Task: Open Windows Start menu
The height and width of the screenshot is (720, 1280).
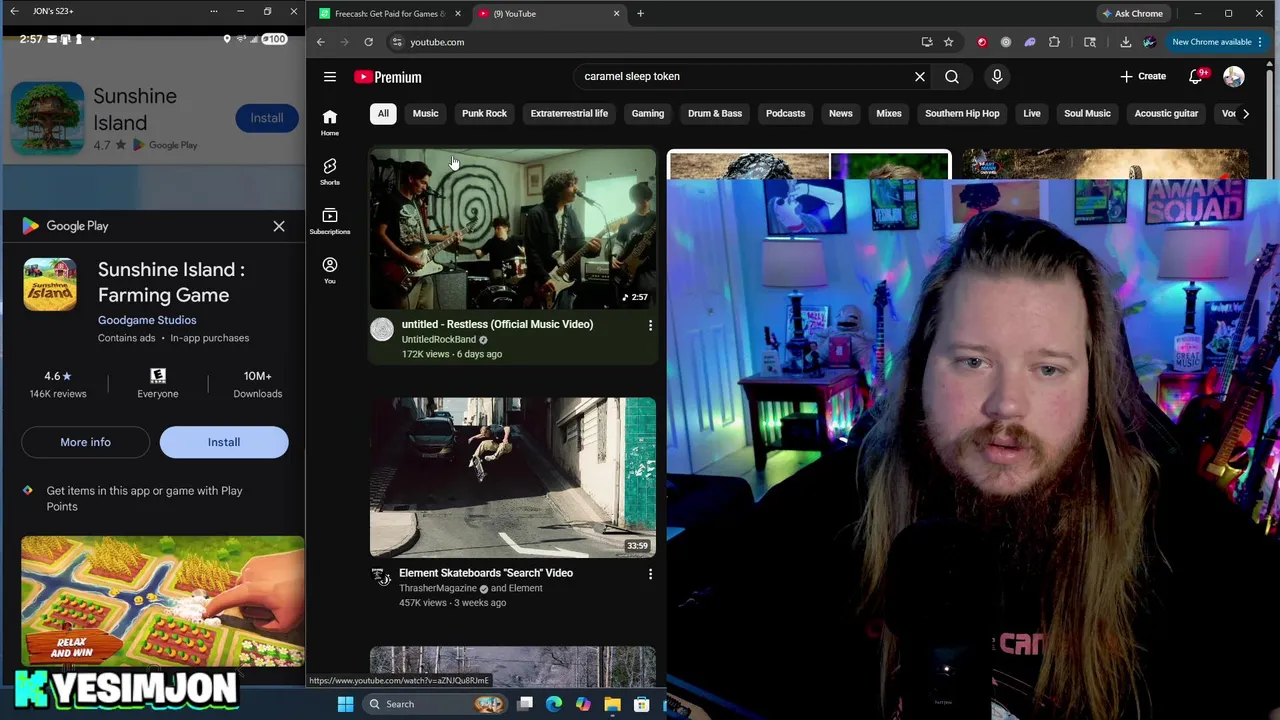Action: [x=345, y=704]
